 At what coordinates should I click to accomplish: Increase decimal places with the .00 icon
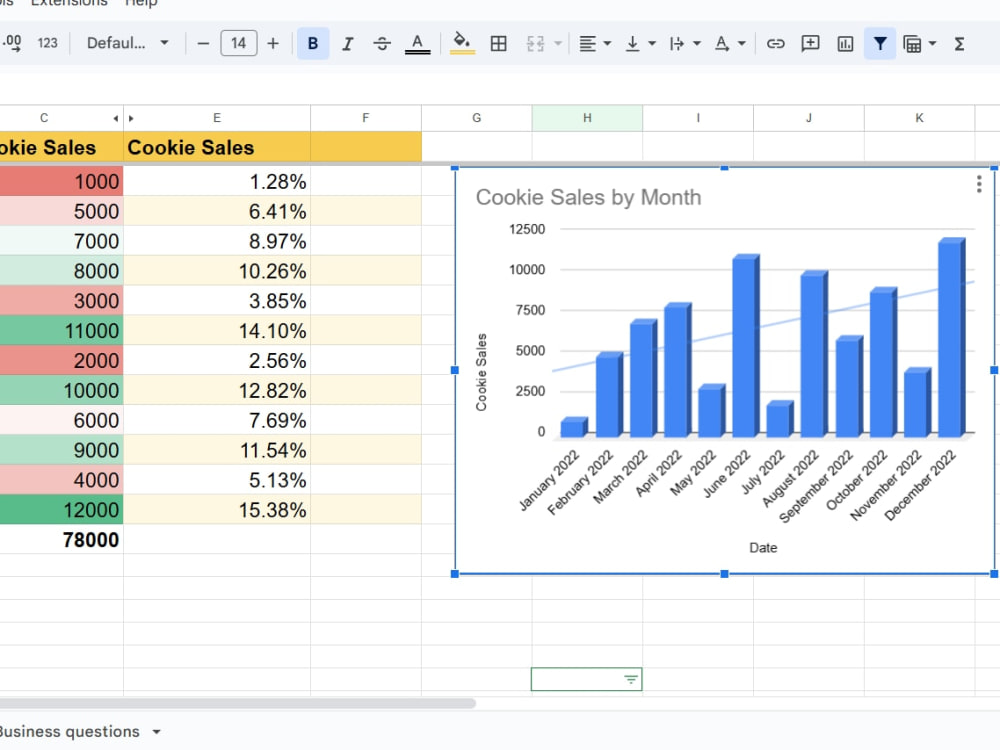11,43
